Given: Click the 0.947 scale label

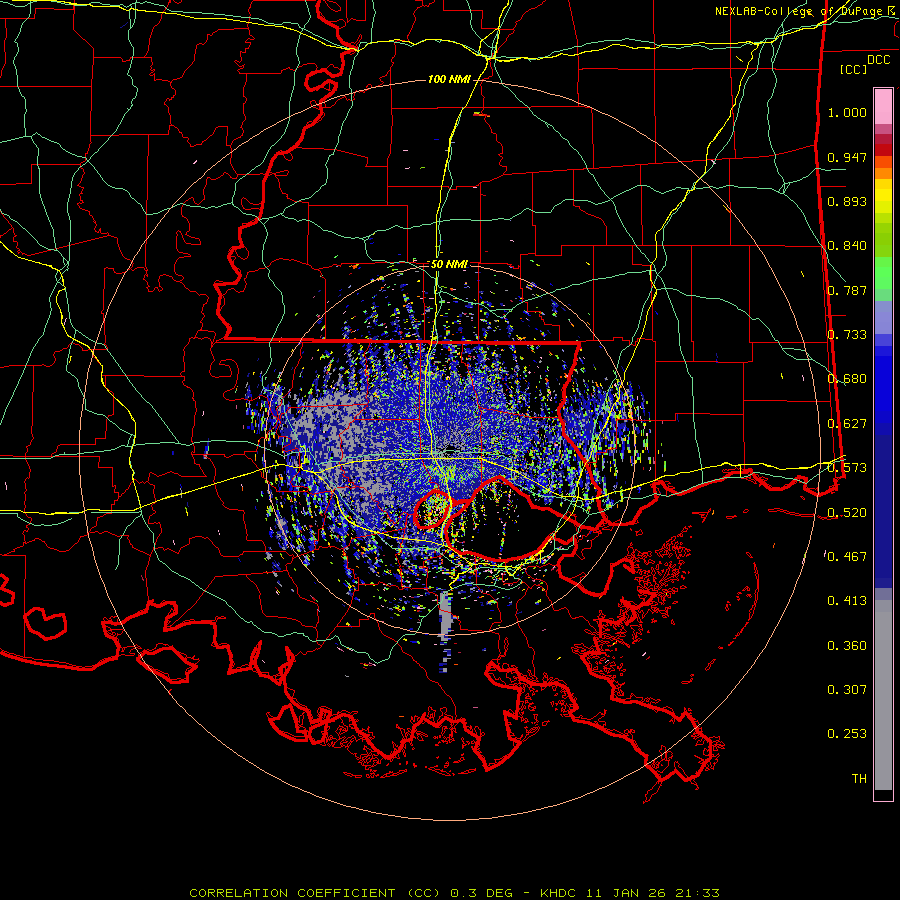Looking at the screenshot, I should pos(847,157).
